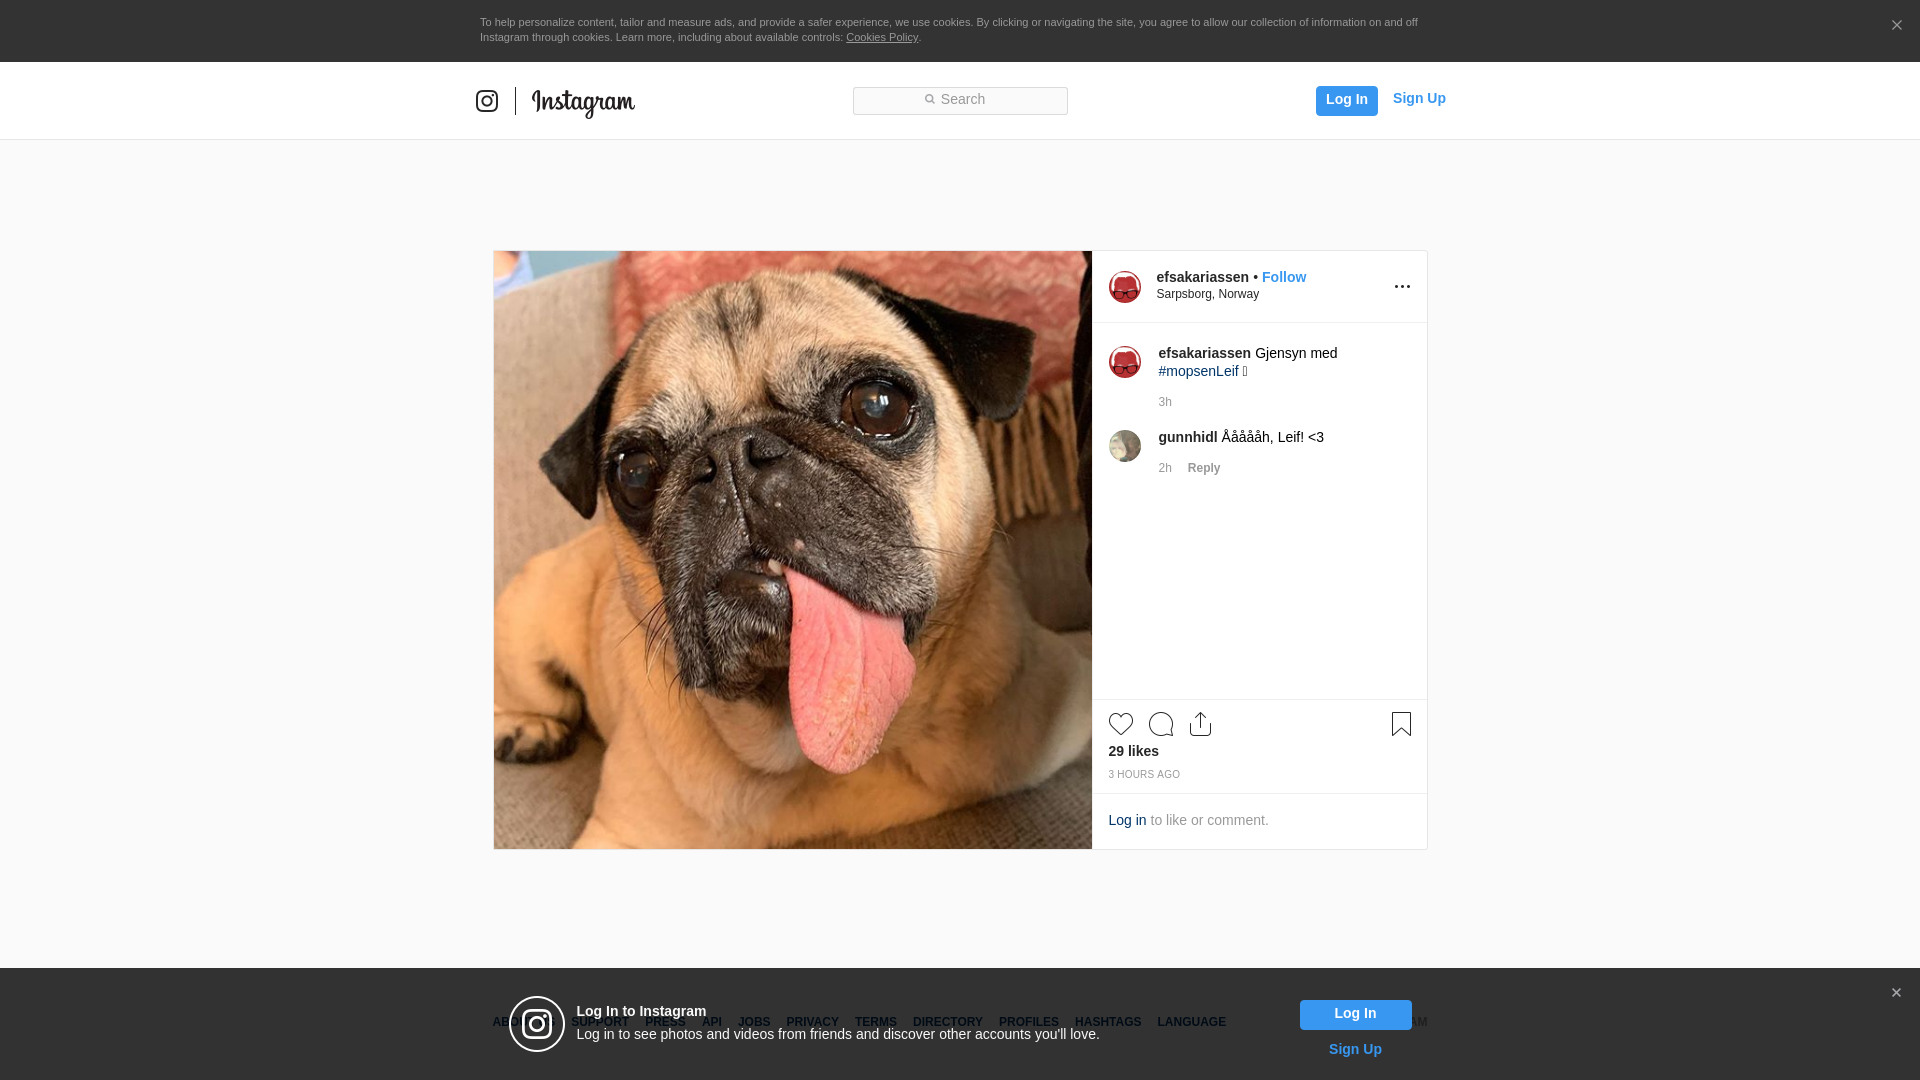The height and width of the screenshot is (1080, 1920).
Task: Open efsakariassen profile avatar in post header
Action: [x=1125, y=287]
